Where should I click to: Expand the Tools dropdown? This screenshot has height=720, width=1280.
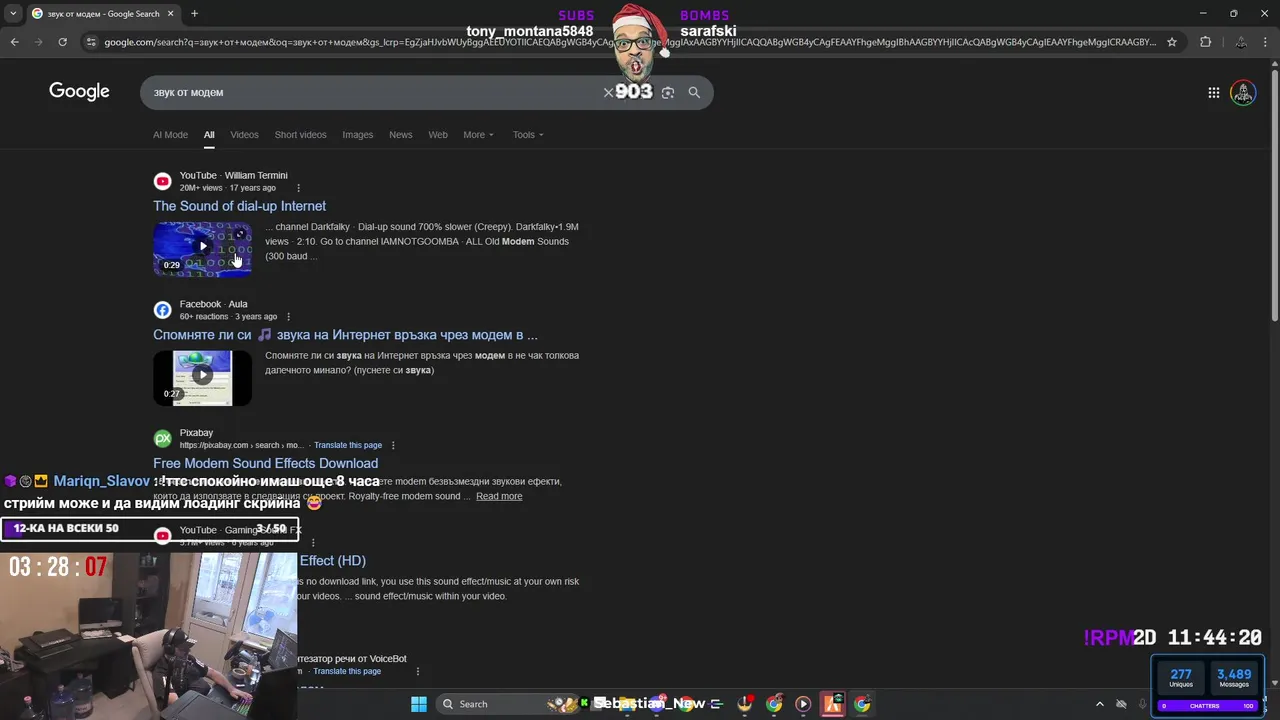coord(528,135)
